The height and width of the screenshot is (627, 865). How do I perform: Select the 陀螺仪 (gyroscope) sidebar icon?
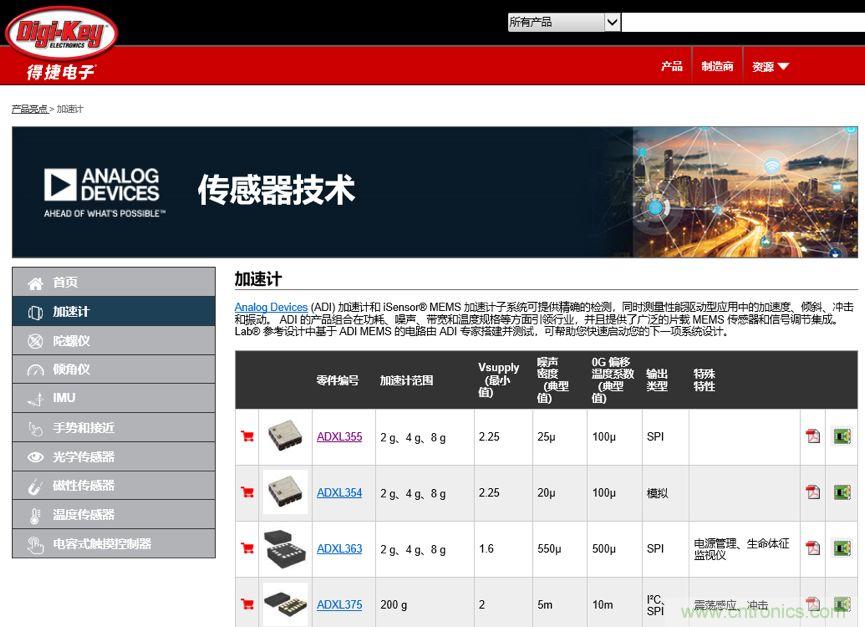pyautogui.click(x=35, y=340)
